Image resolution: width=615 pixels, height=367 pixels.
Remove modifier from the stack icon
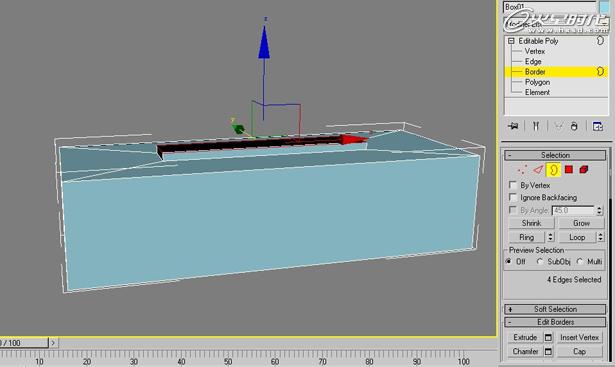[x=574, y=126]
